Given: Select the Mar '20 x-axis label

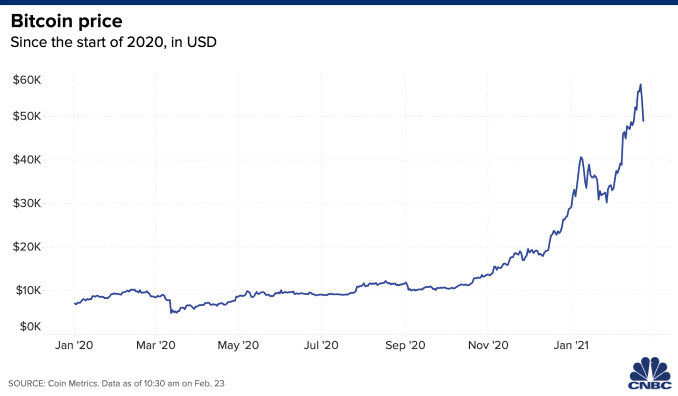Looking at the screenshot, I should pyautogui.click(x=156, y=345).
